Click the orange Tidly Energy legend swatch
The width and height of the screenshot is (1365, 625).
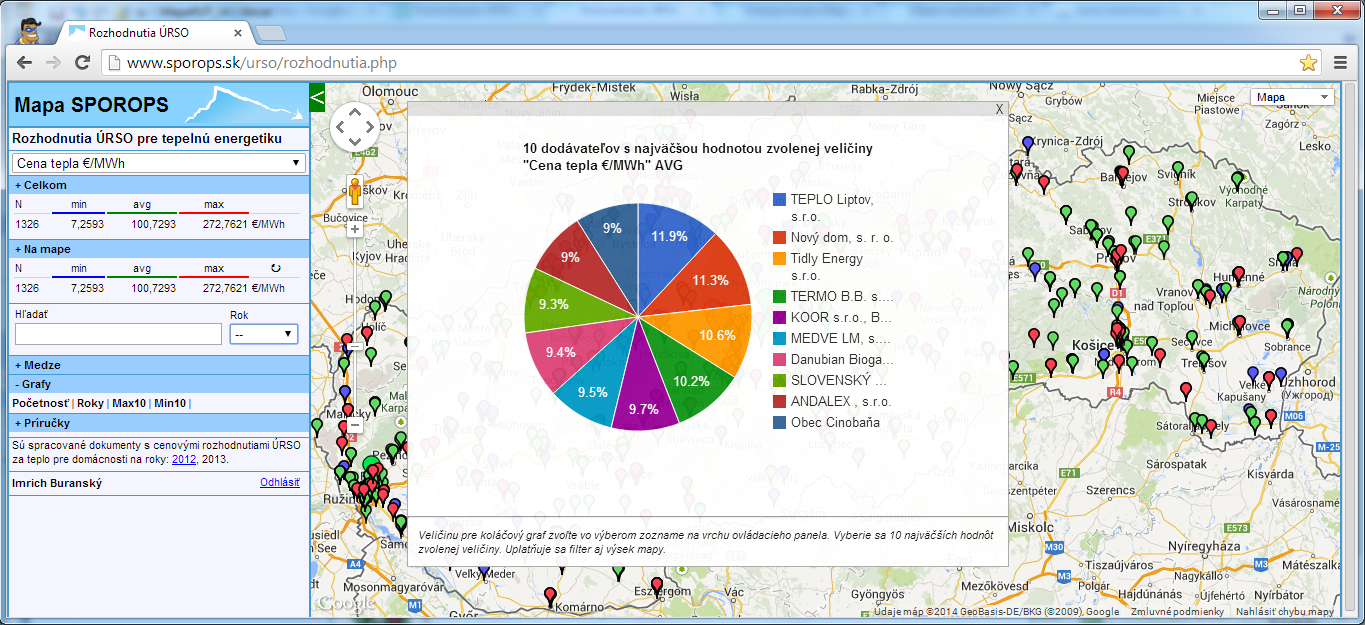tap(780, 258)
